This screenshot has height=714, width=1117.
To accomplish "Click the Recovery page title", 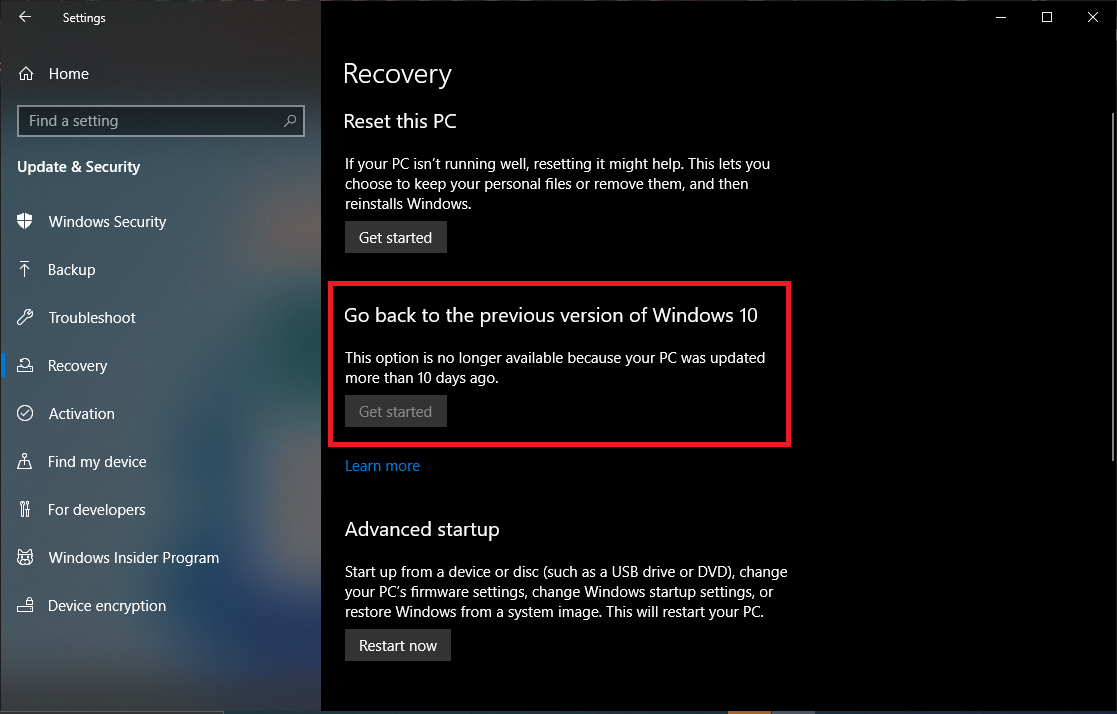I will [397, 74].
